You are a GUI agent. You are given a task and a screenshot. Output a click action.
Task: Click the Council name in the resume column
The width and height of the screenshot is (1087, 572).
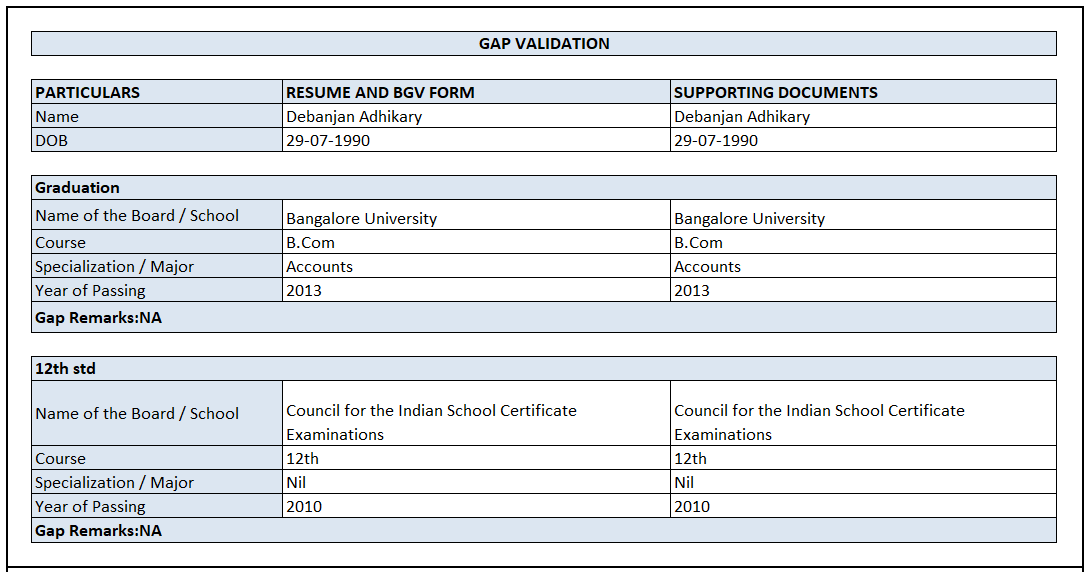coord(431,422)
